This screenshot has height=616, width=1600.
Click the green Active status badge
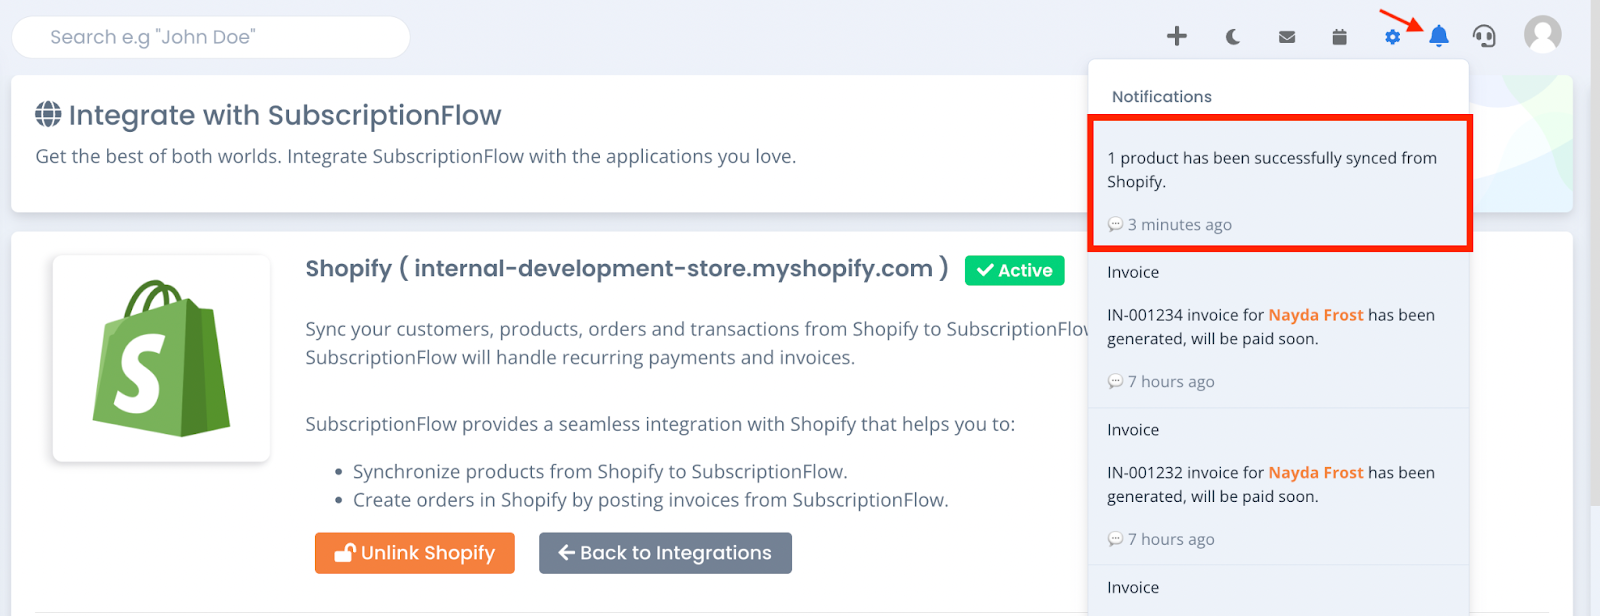(1015, 270)
